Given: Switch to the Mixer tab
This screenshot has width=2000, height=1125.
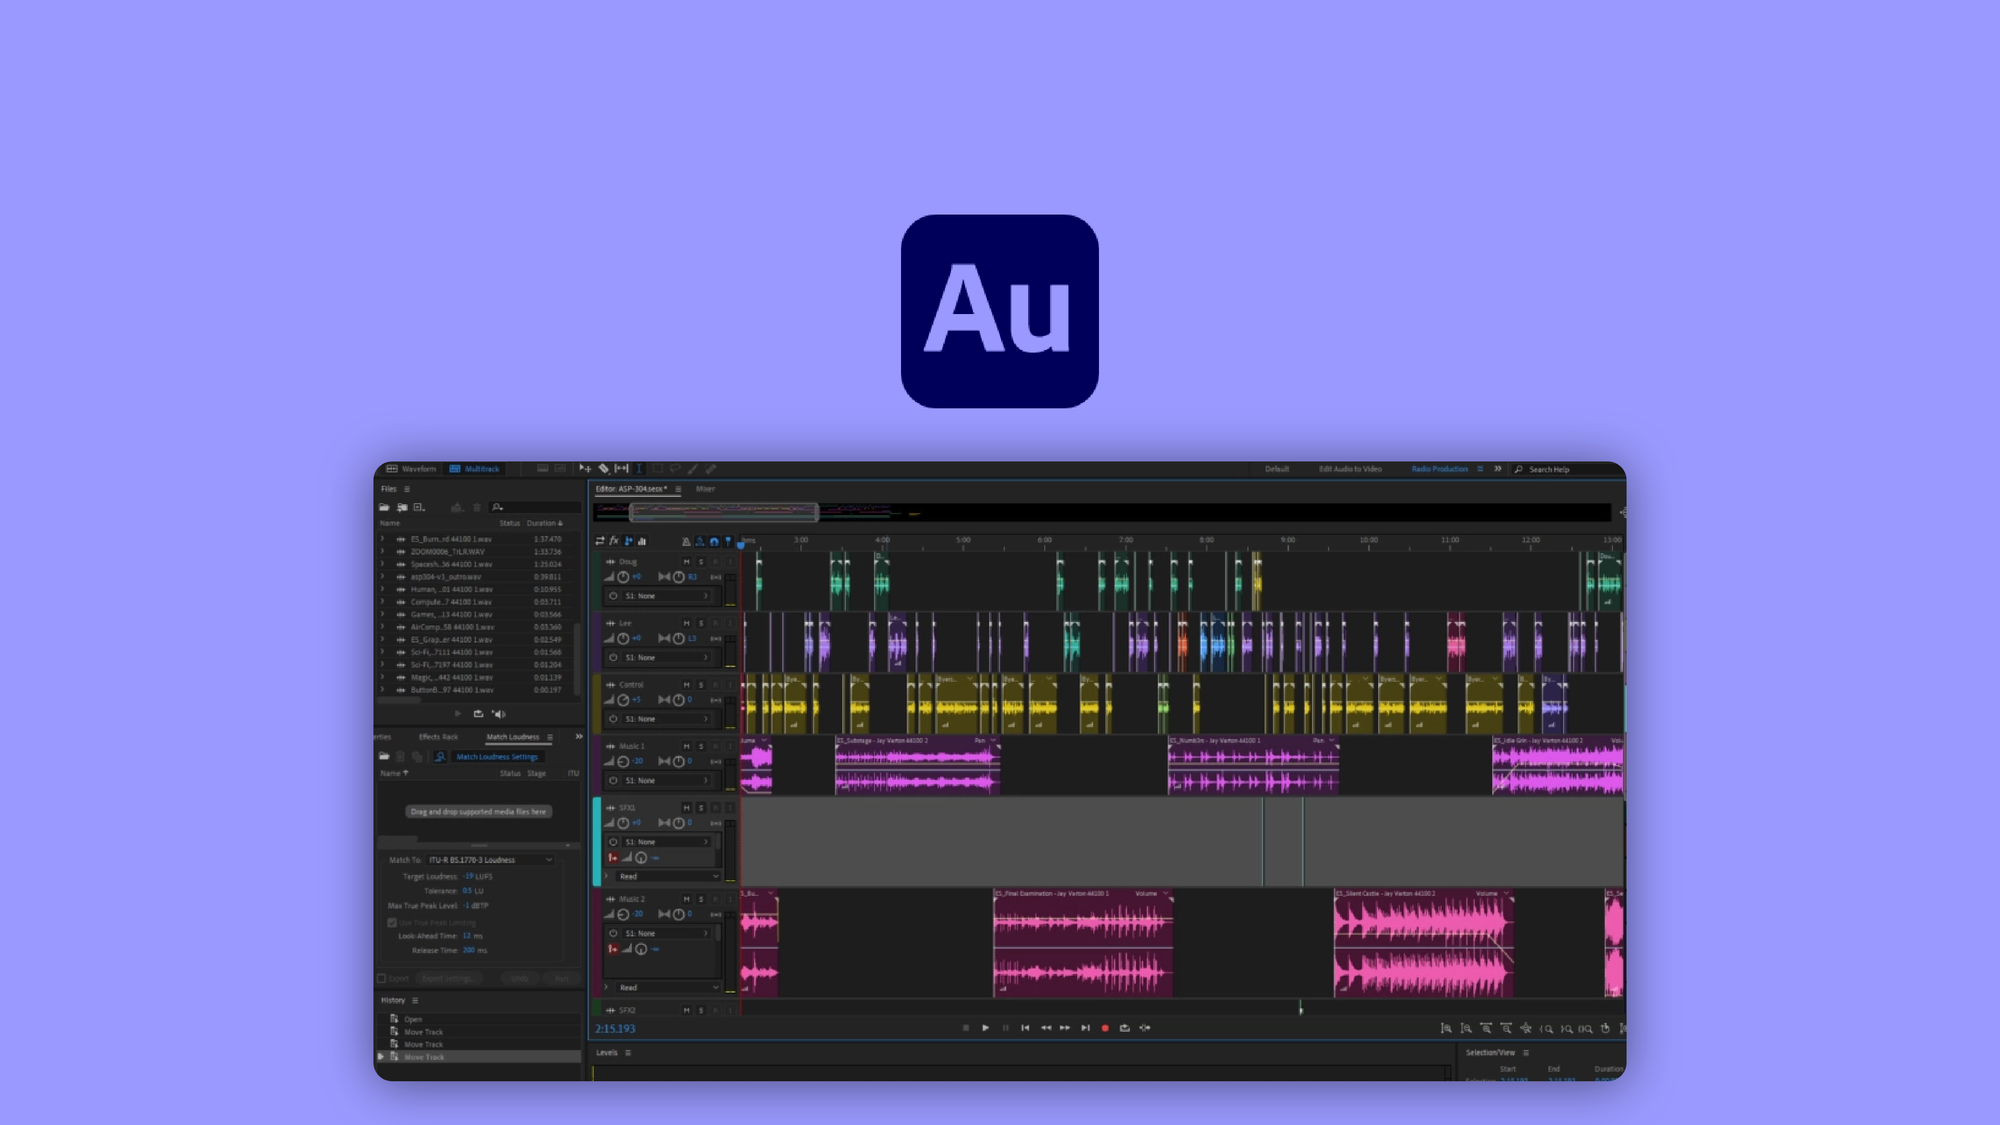Looking at the screenshot, I should tap(706, 489).
